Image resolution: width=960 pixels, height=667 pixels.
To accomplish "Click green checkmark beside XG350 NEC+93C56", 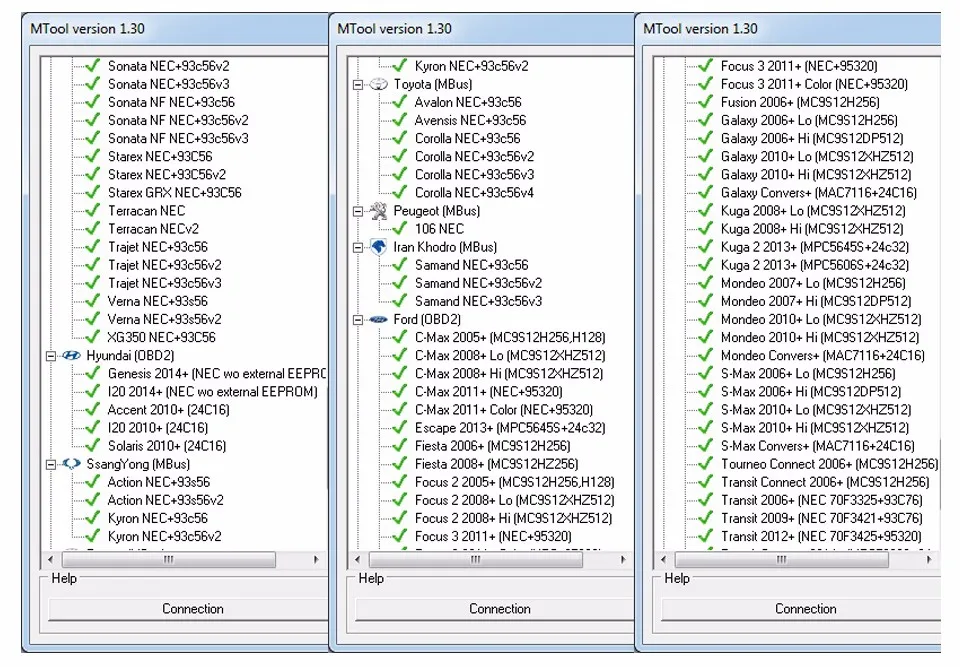I will (92, 337).
